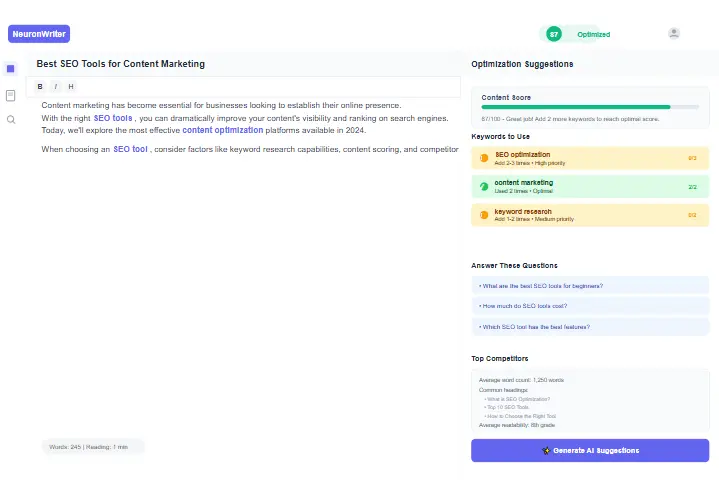Click the question 'What are the best SEO tools for beginners?'
The image size is (719, 488).
(590, 285)
